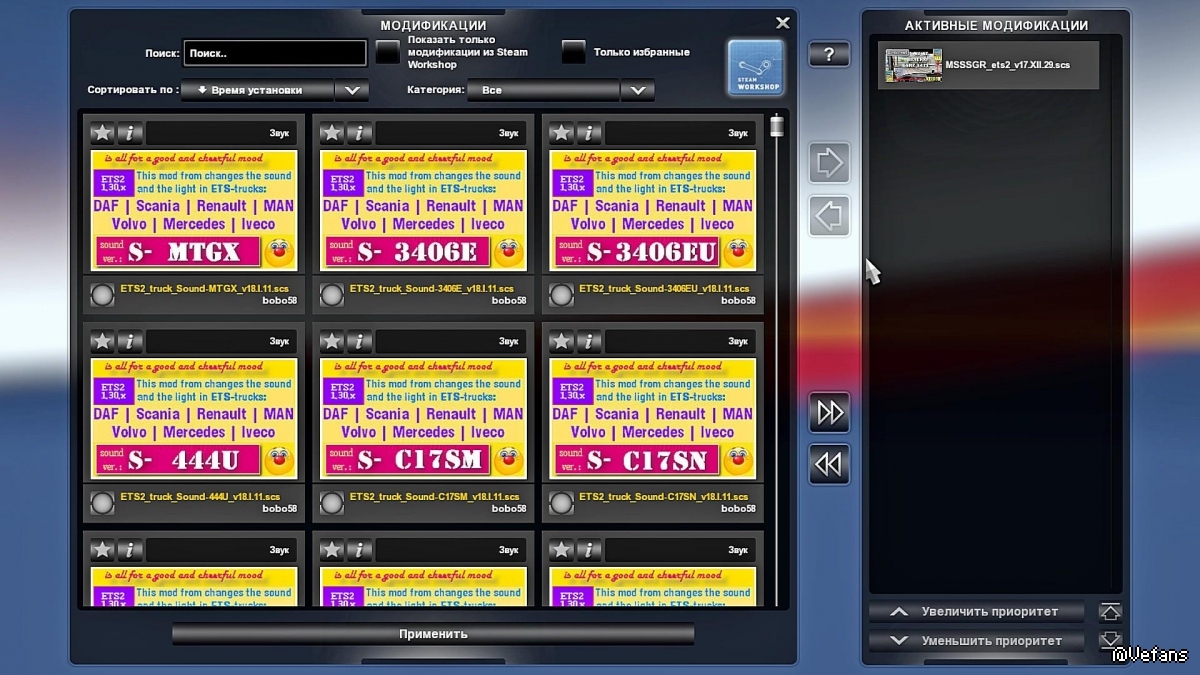
Task: Click the 'Применить' apply button
Action: 433,634
